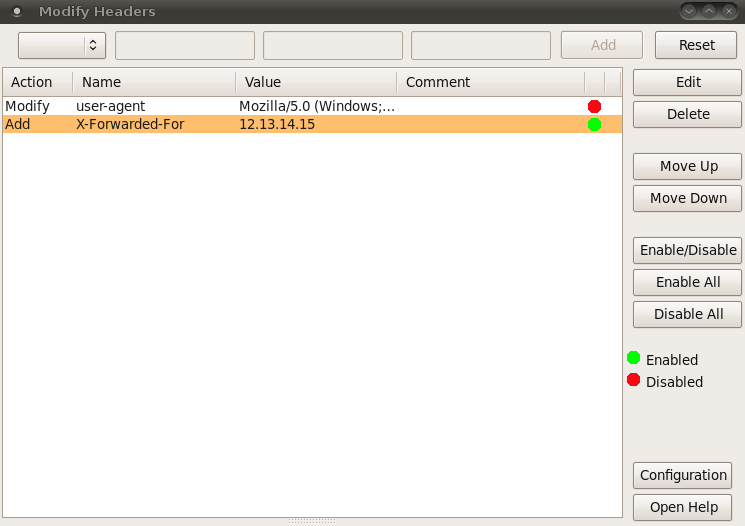The width and height of the screenshot is (745, 526).
Task: Click Enable All button
Action: 688,282
